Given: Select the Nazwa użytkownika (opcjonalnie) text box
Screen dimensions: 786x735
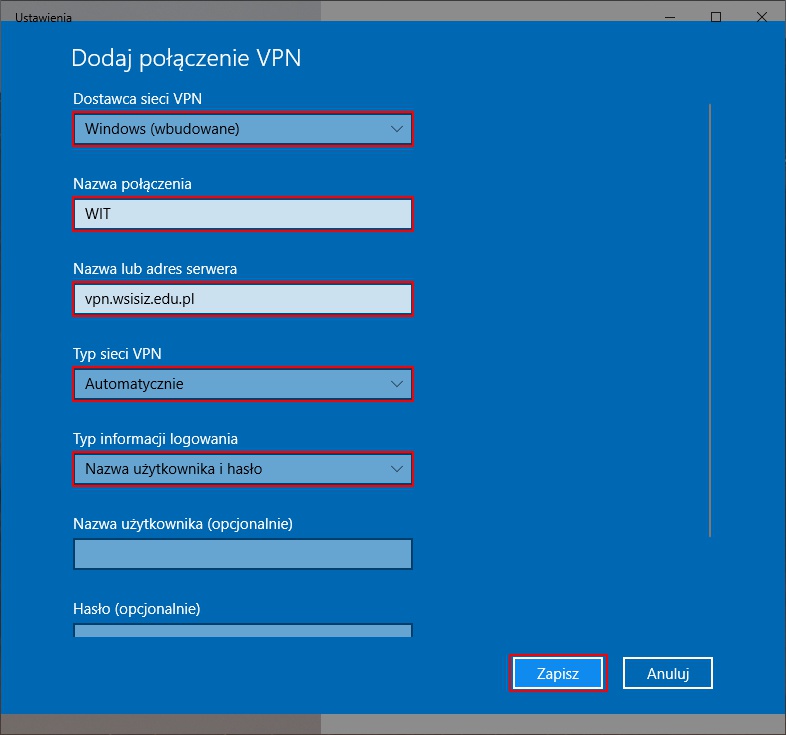Looking at the screenshot, I should tap(242, 554).
